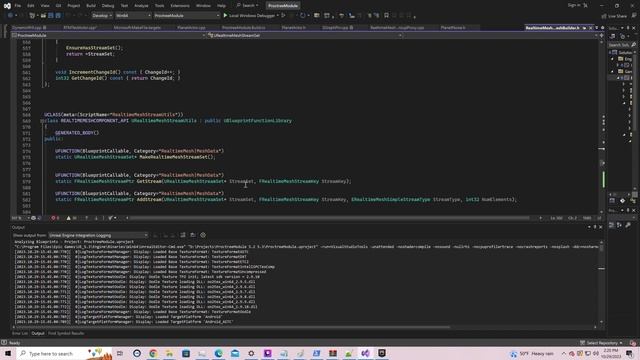Screen dimensions: 640x360
Task: Open the document tab list dropdown
Action: (597, 28)
